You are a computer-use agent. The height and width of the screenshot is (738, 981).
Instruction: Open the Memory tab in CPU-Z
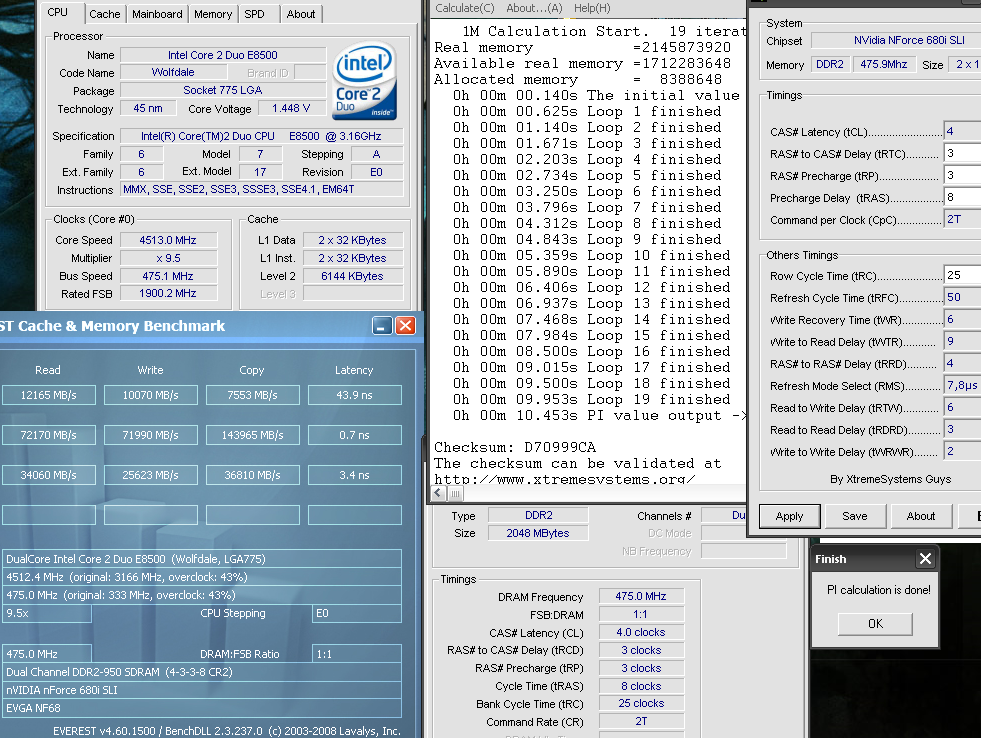(213, 14)
